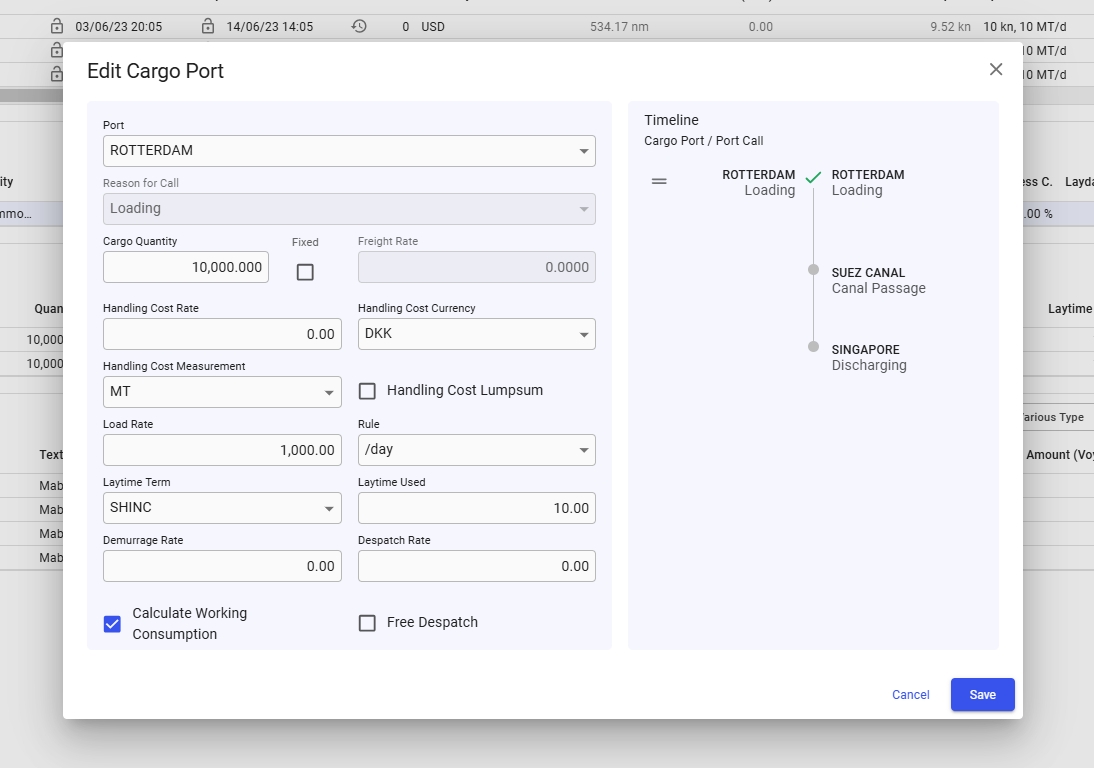Enable the Free Despatch checkbox
The image size is (1094, 768).
367,623
